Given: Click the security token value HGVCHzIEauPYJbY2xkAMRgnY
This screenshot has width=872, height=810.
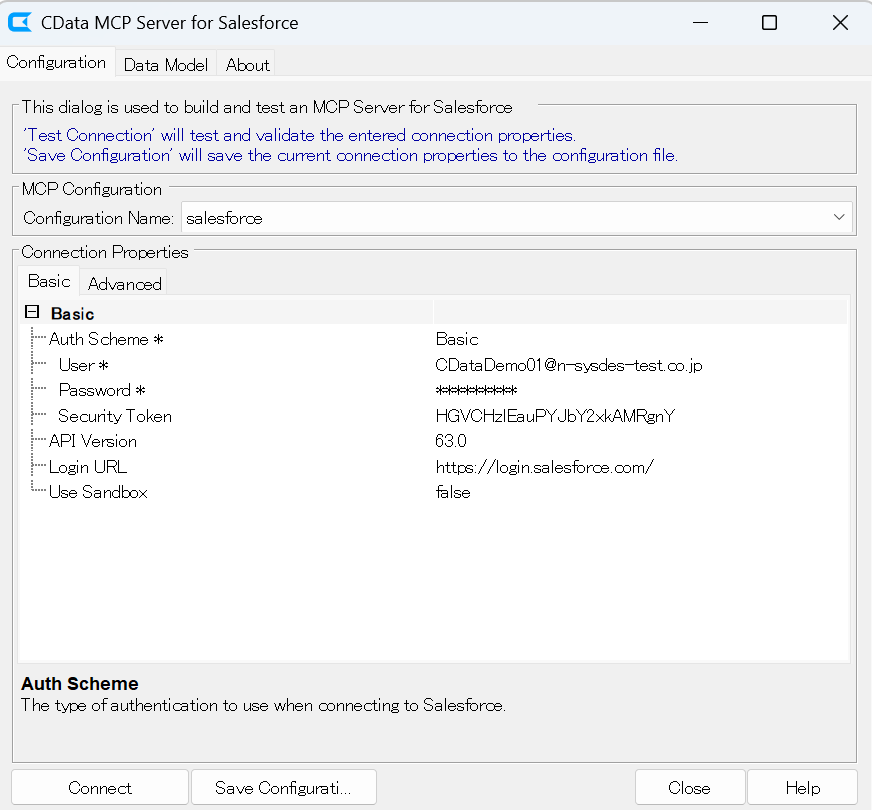Looking at the screenshot, I should [555, 416].
